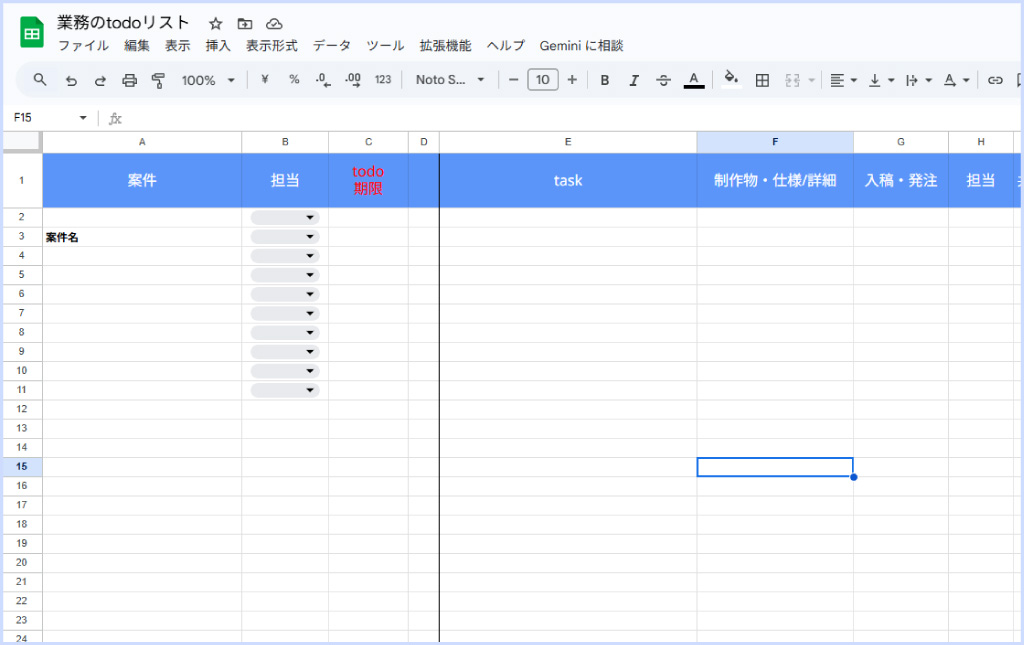
Task: Toggle bold formatting
Action: click(604, 80)
